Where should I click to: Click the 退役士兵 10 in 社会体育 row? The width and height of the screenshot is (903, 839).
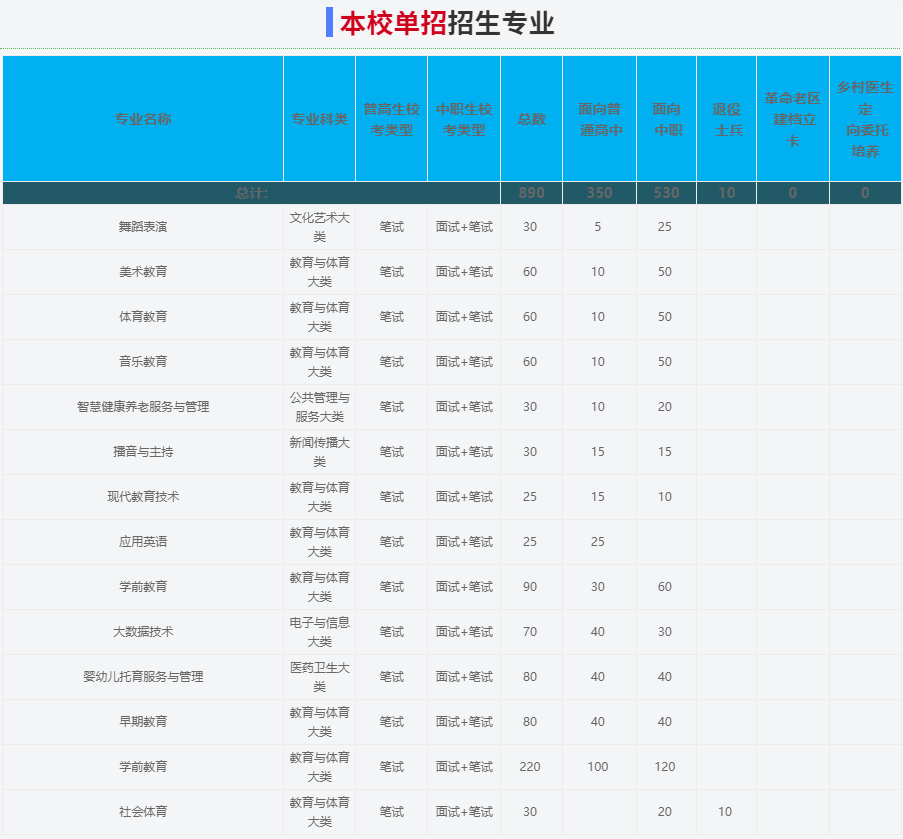tap(724, 811)
